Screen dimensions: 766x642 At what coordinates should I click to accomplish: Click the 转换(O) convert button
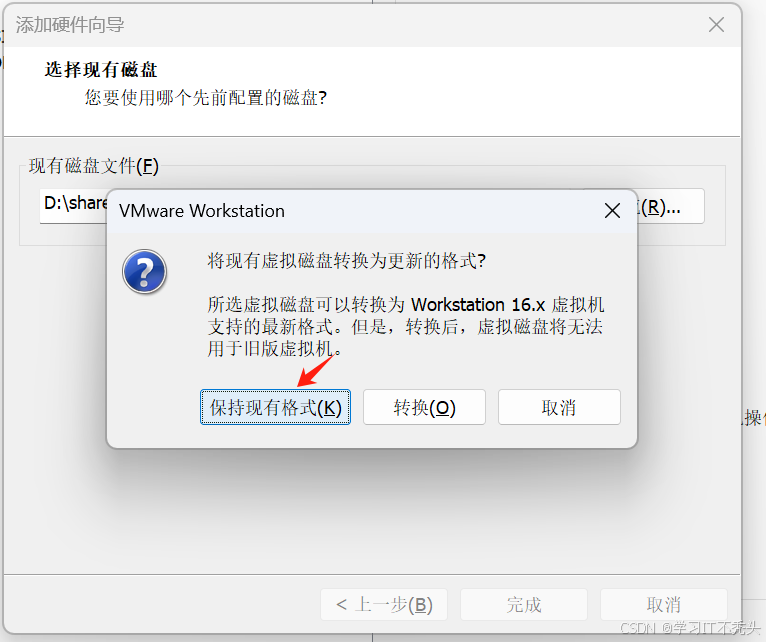[424, 407]
